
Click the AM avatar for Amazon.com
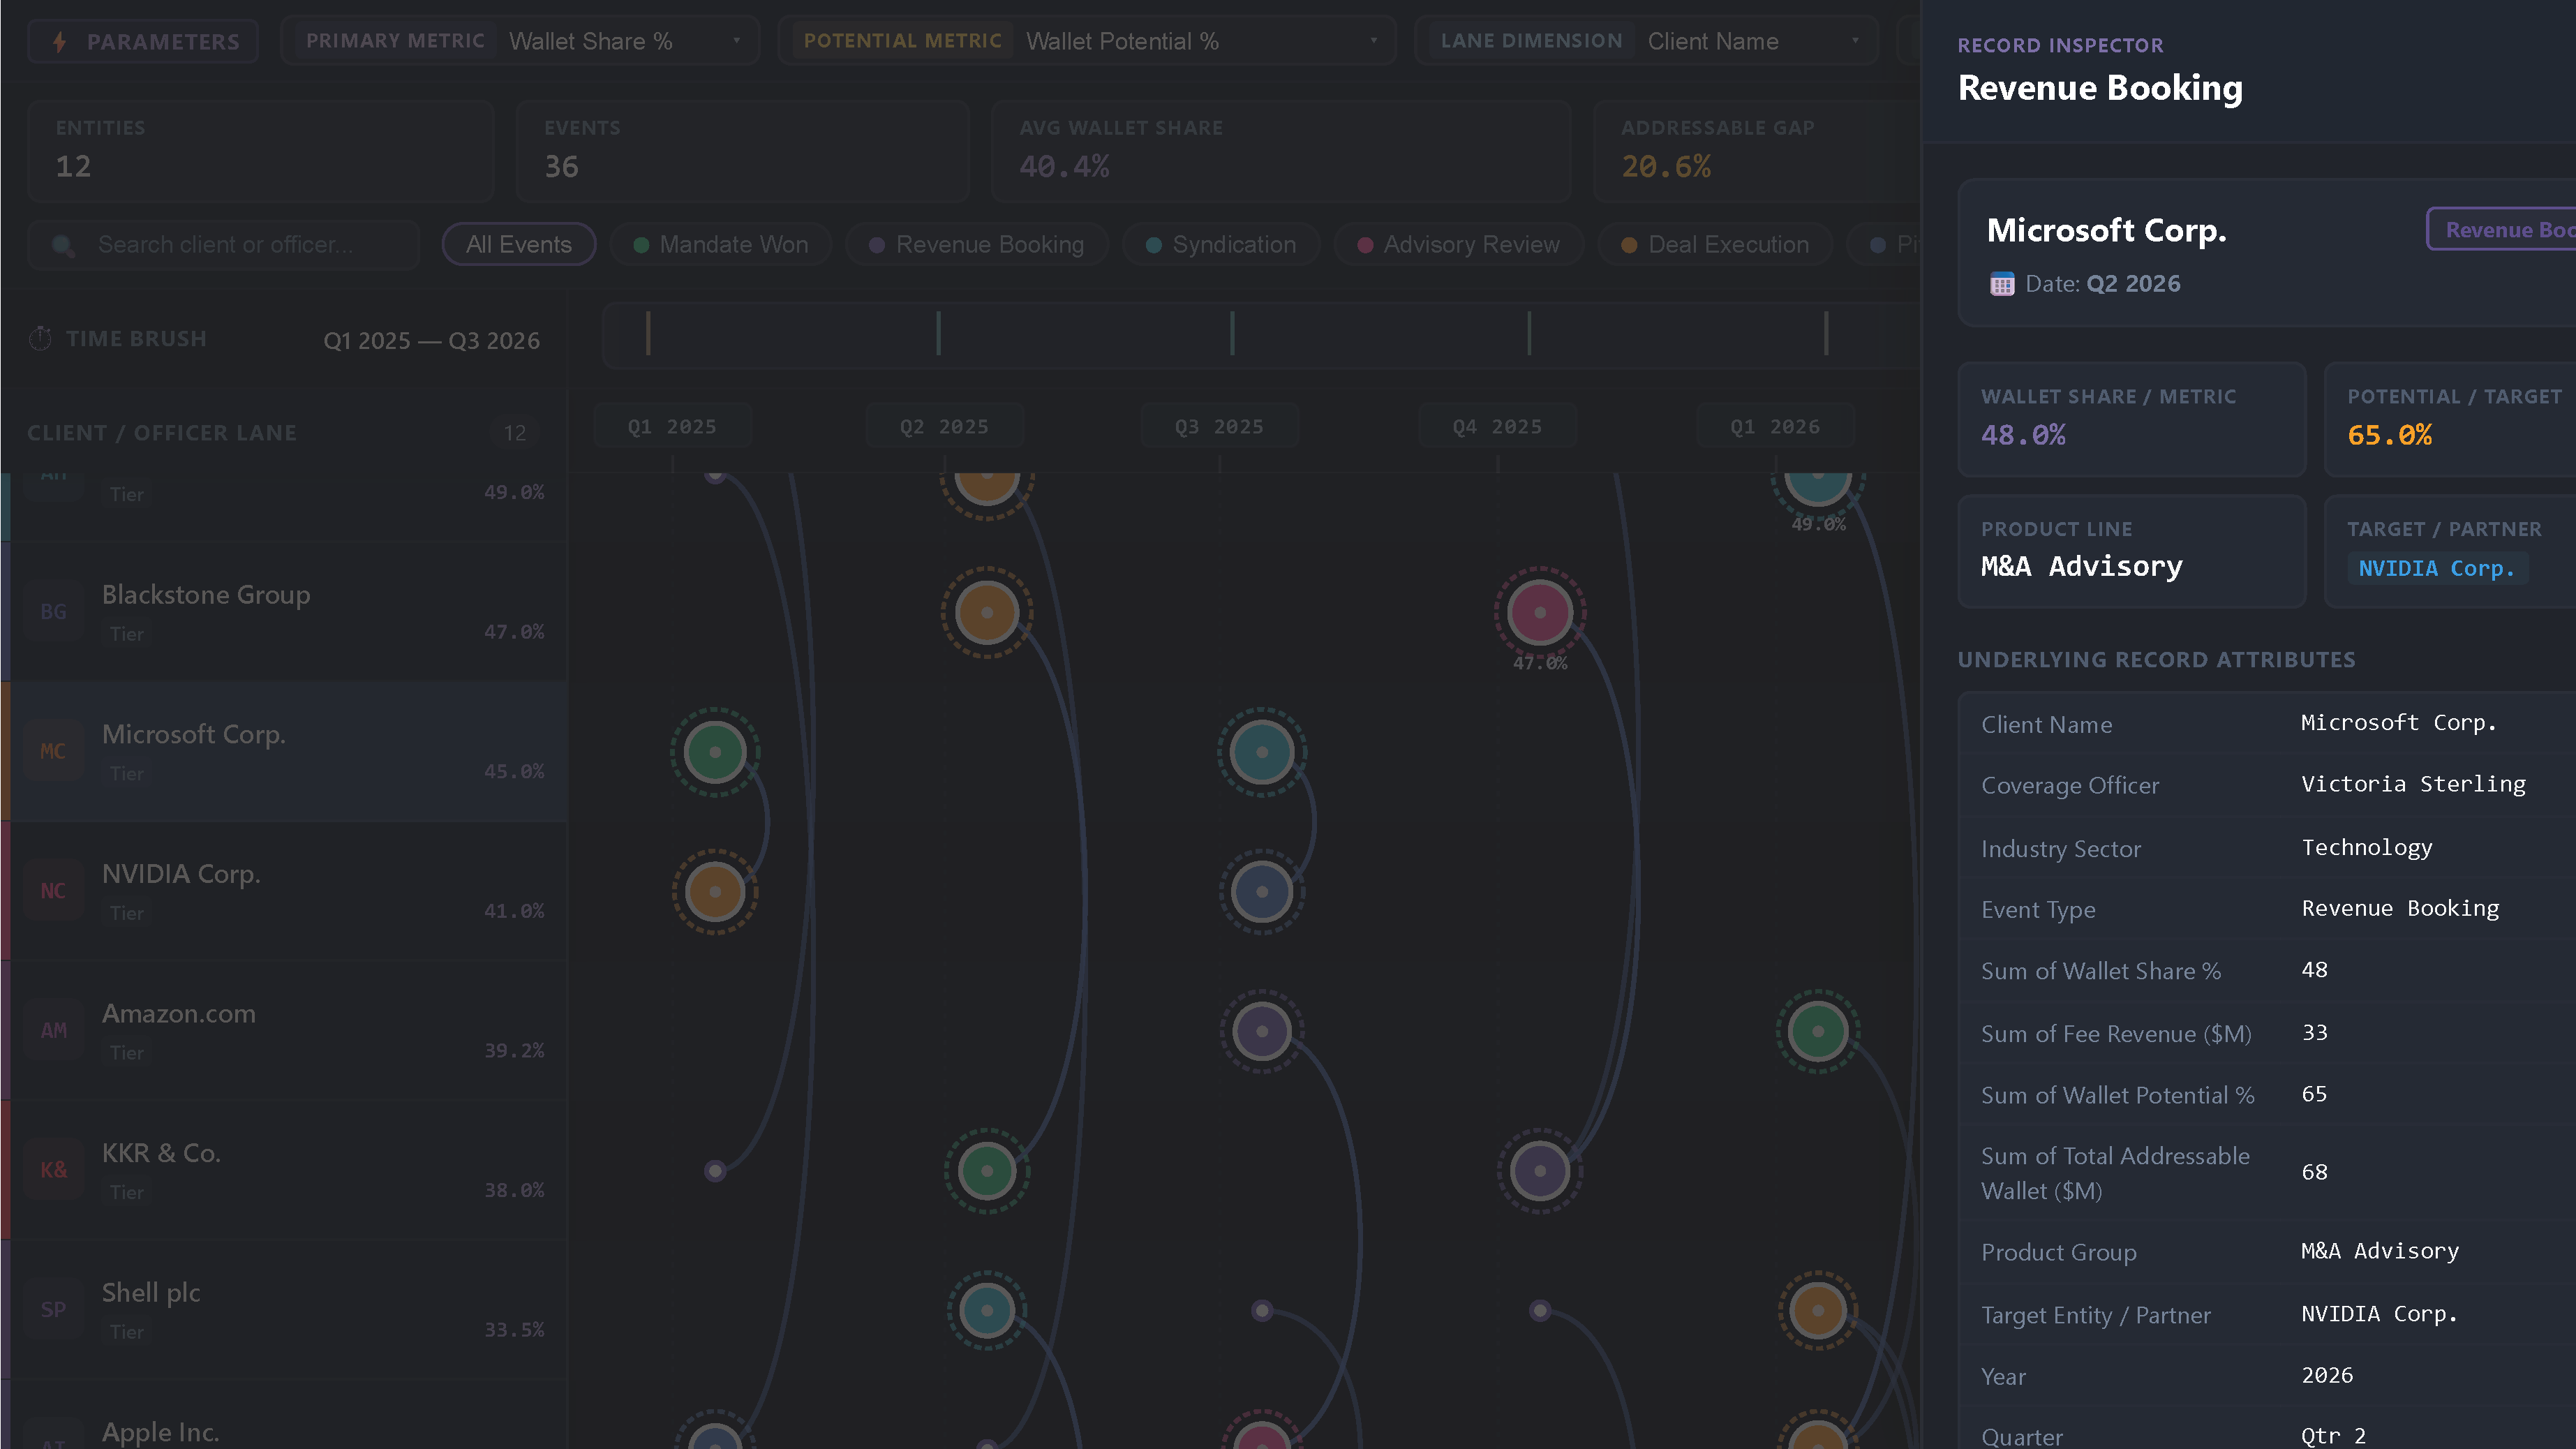point(53,1031)
